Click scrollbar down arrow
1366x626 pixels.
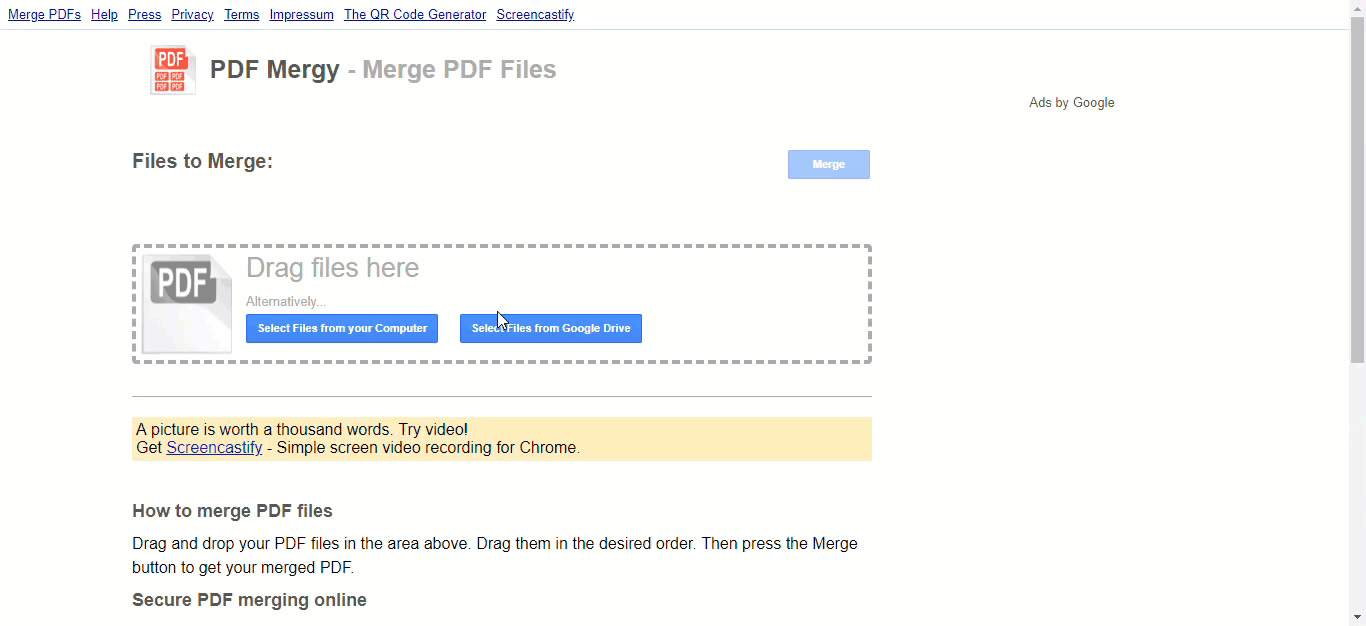1357,617
